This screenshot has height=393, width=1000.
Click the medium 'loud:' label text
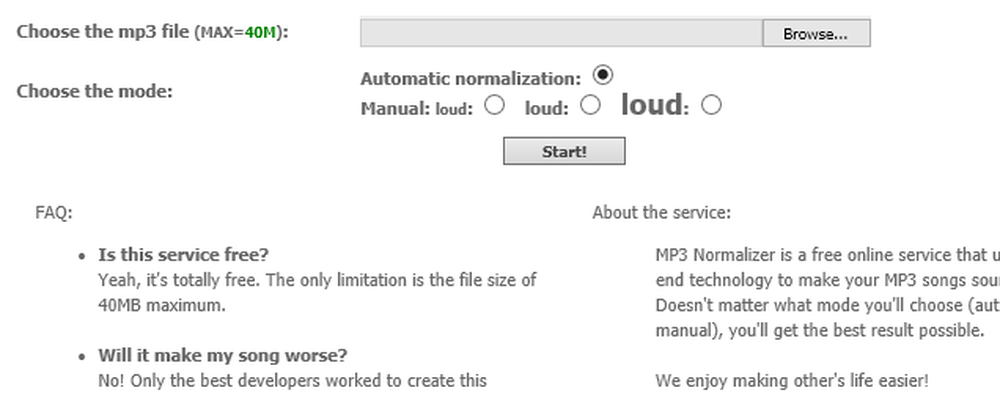(547, 109)
